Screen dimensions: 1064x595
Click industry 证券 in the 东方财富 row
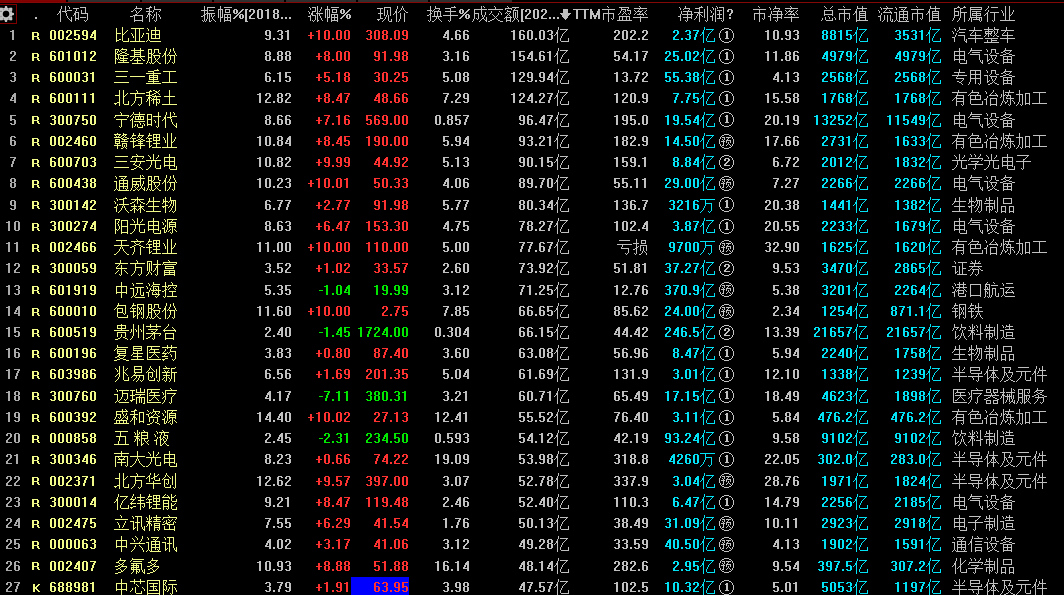click(967, 269)
